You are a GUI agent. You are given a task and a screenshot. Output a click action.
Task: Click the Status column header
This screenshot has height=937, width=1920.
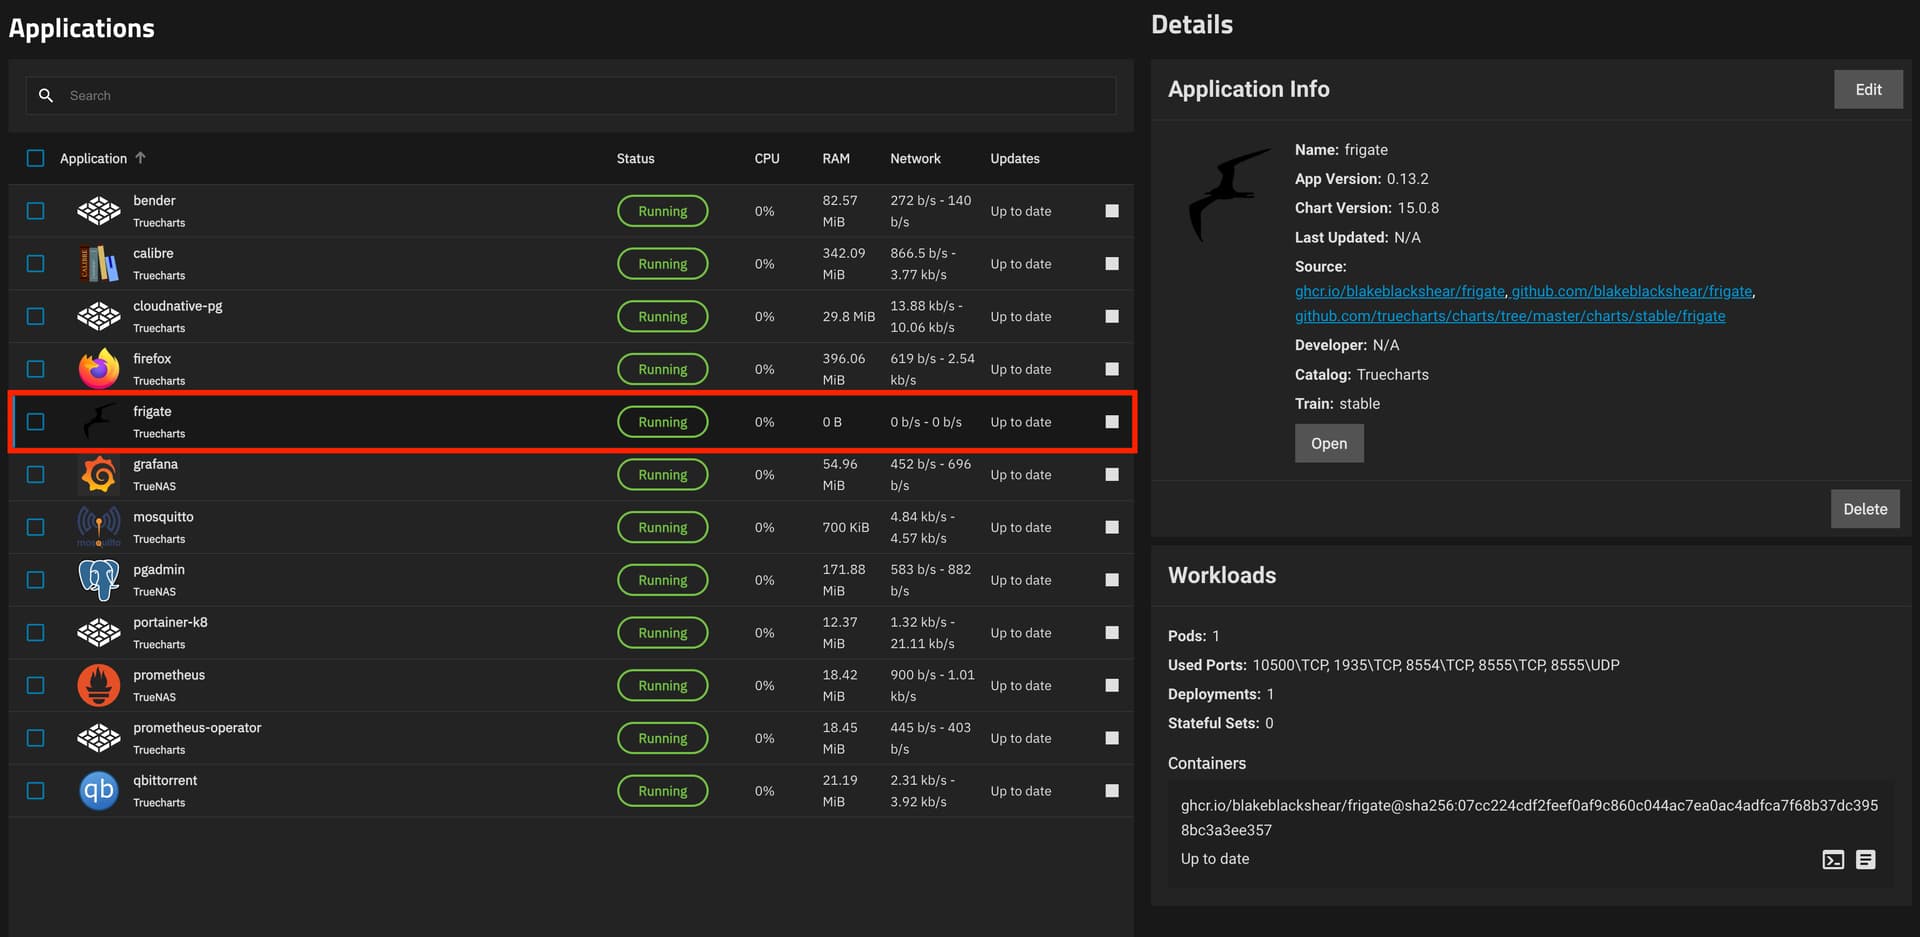click(x=635, y=158)
